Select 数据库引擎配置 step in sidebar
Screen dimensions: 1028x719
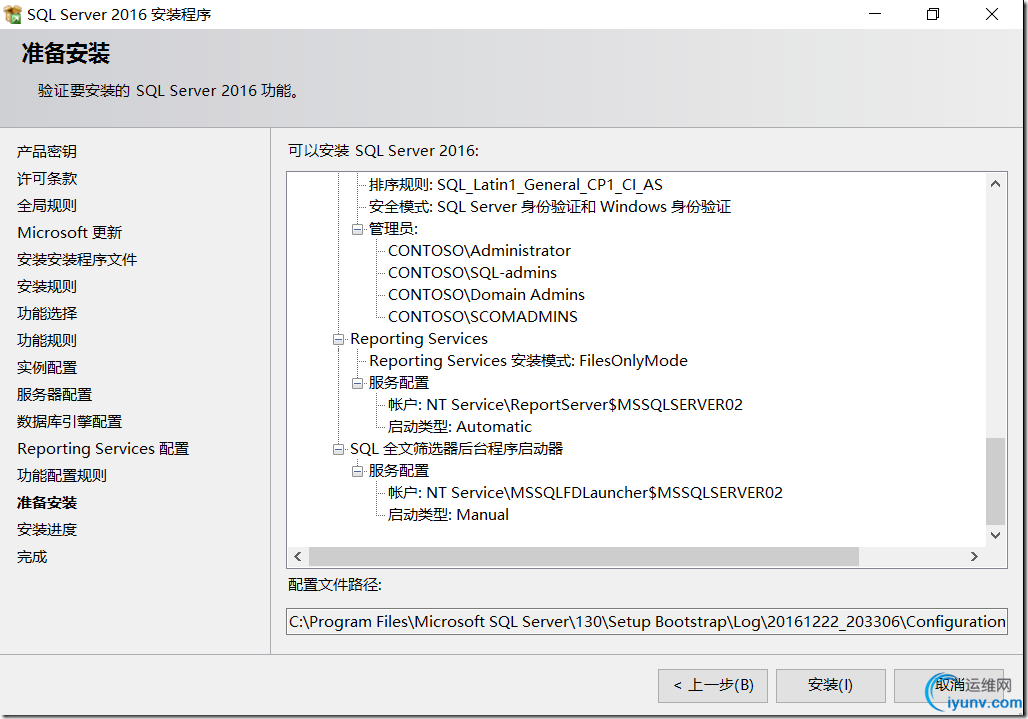69,421
